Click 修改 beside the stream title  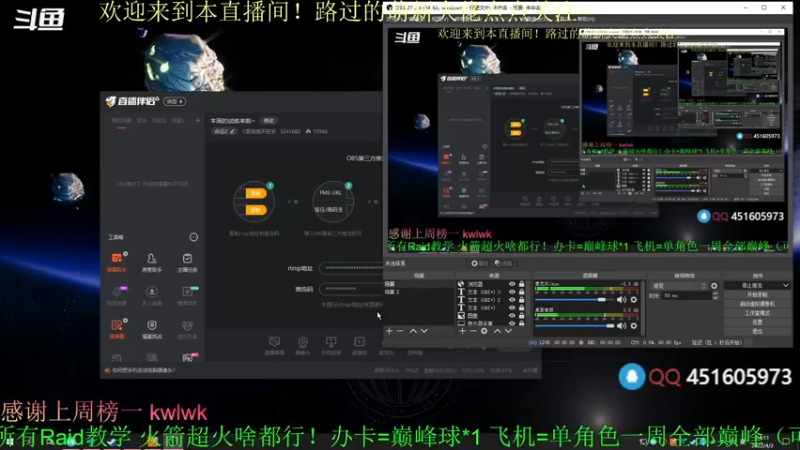point(268,121)
